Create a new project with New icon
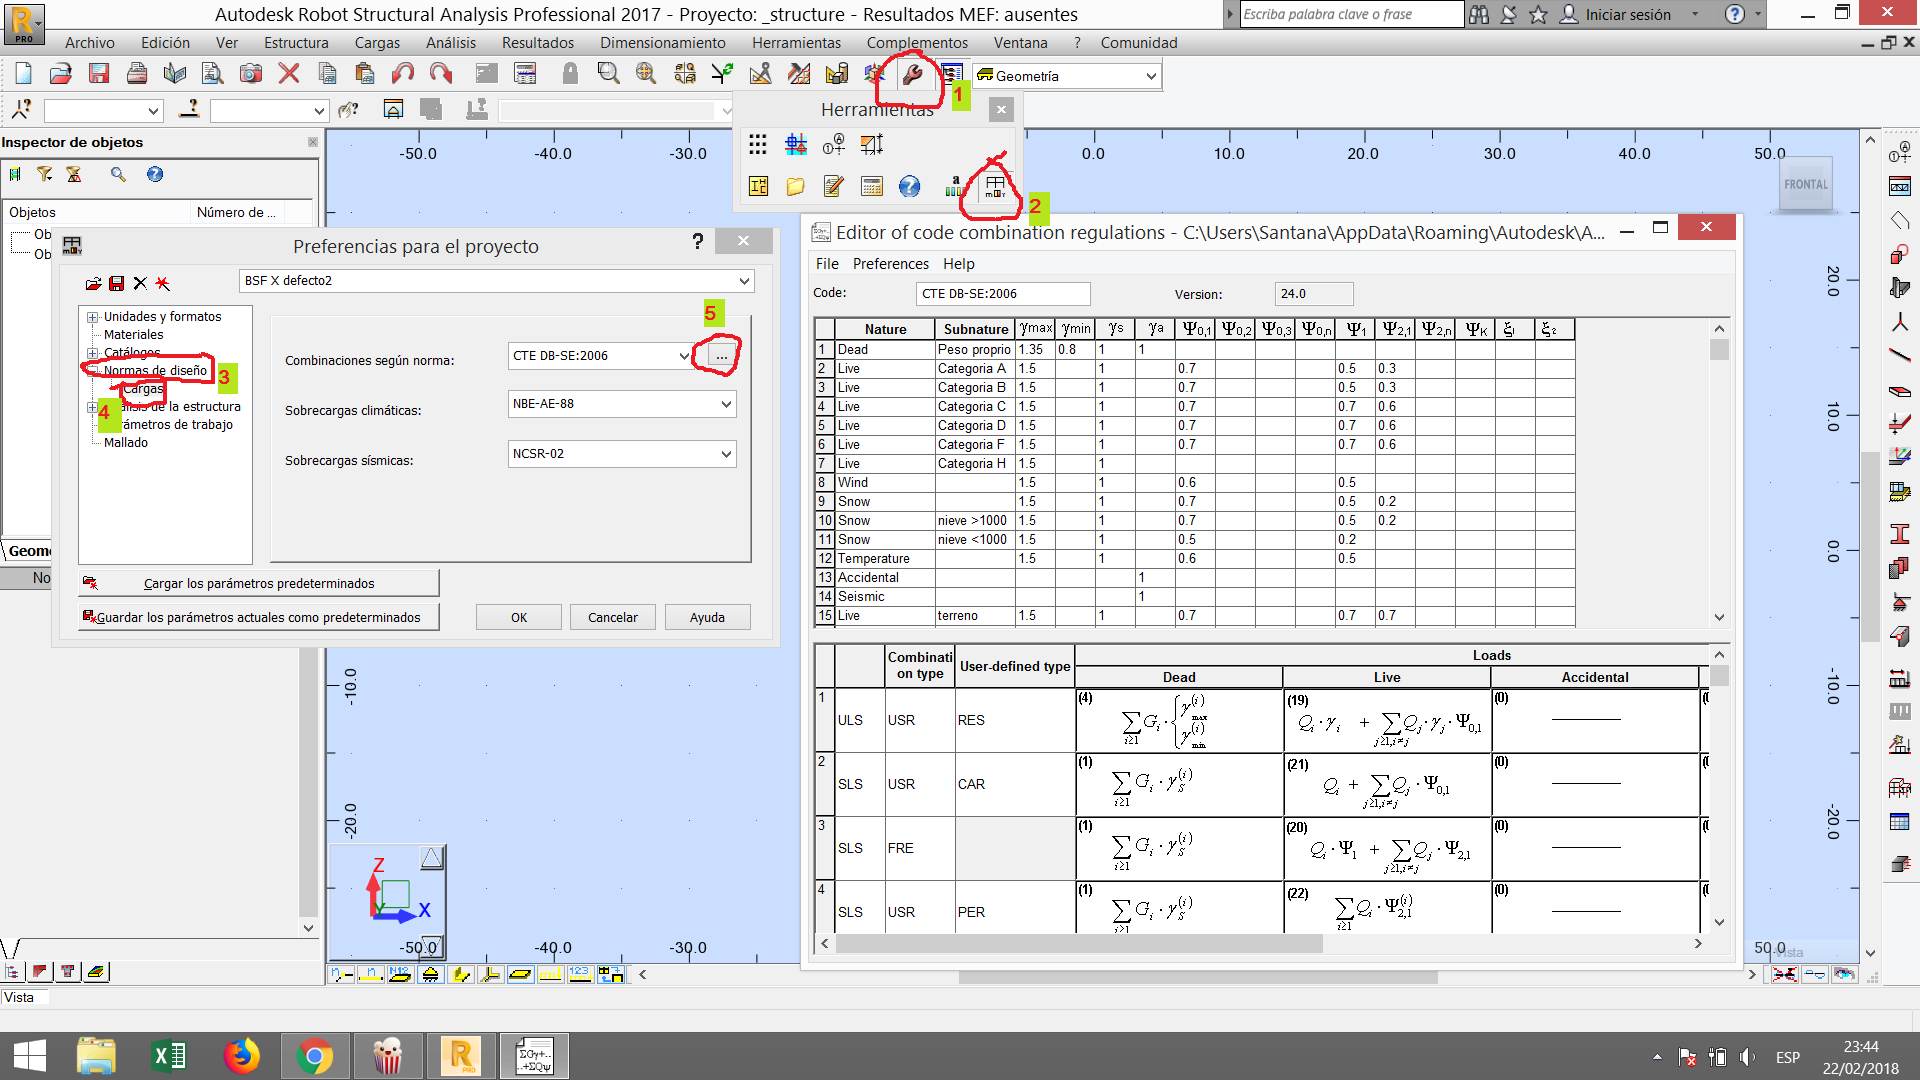 point(24,73)
